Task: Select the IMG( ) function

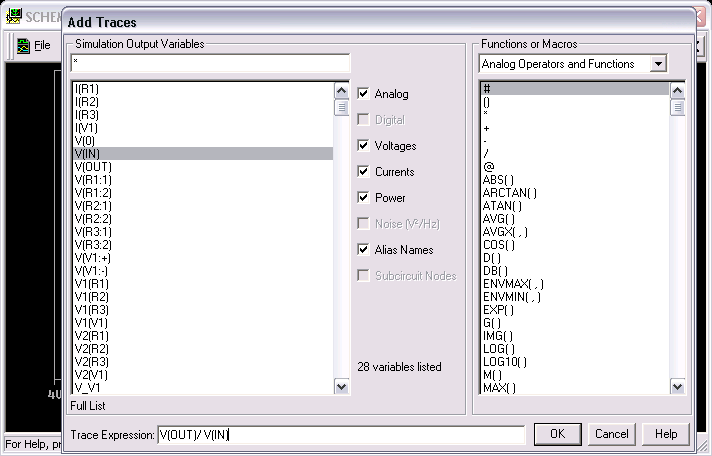Action: click(575, 336)
